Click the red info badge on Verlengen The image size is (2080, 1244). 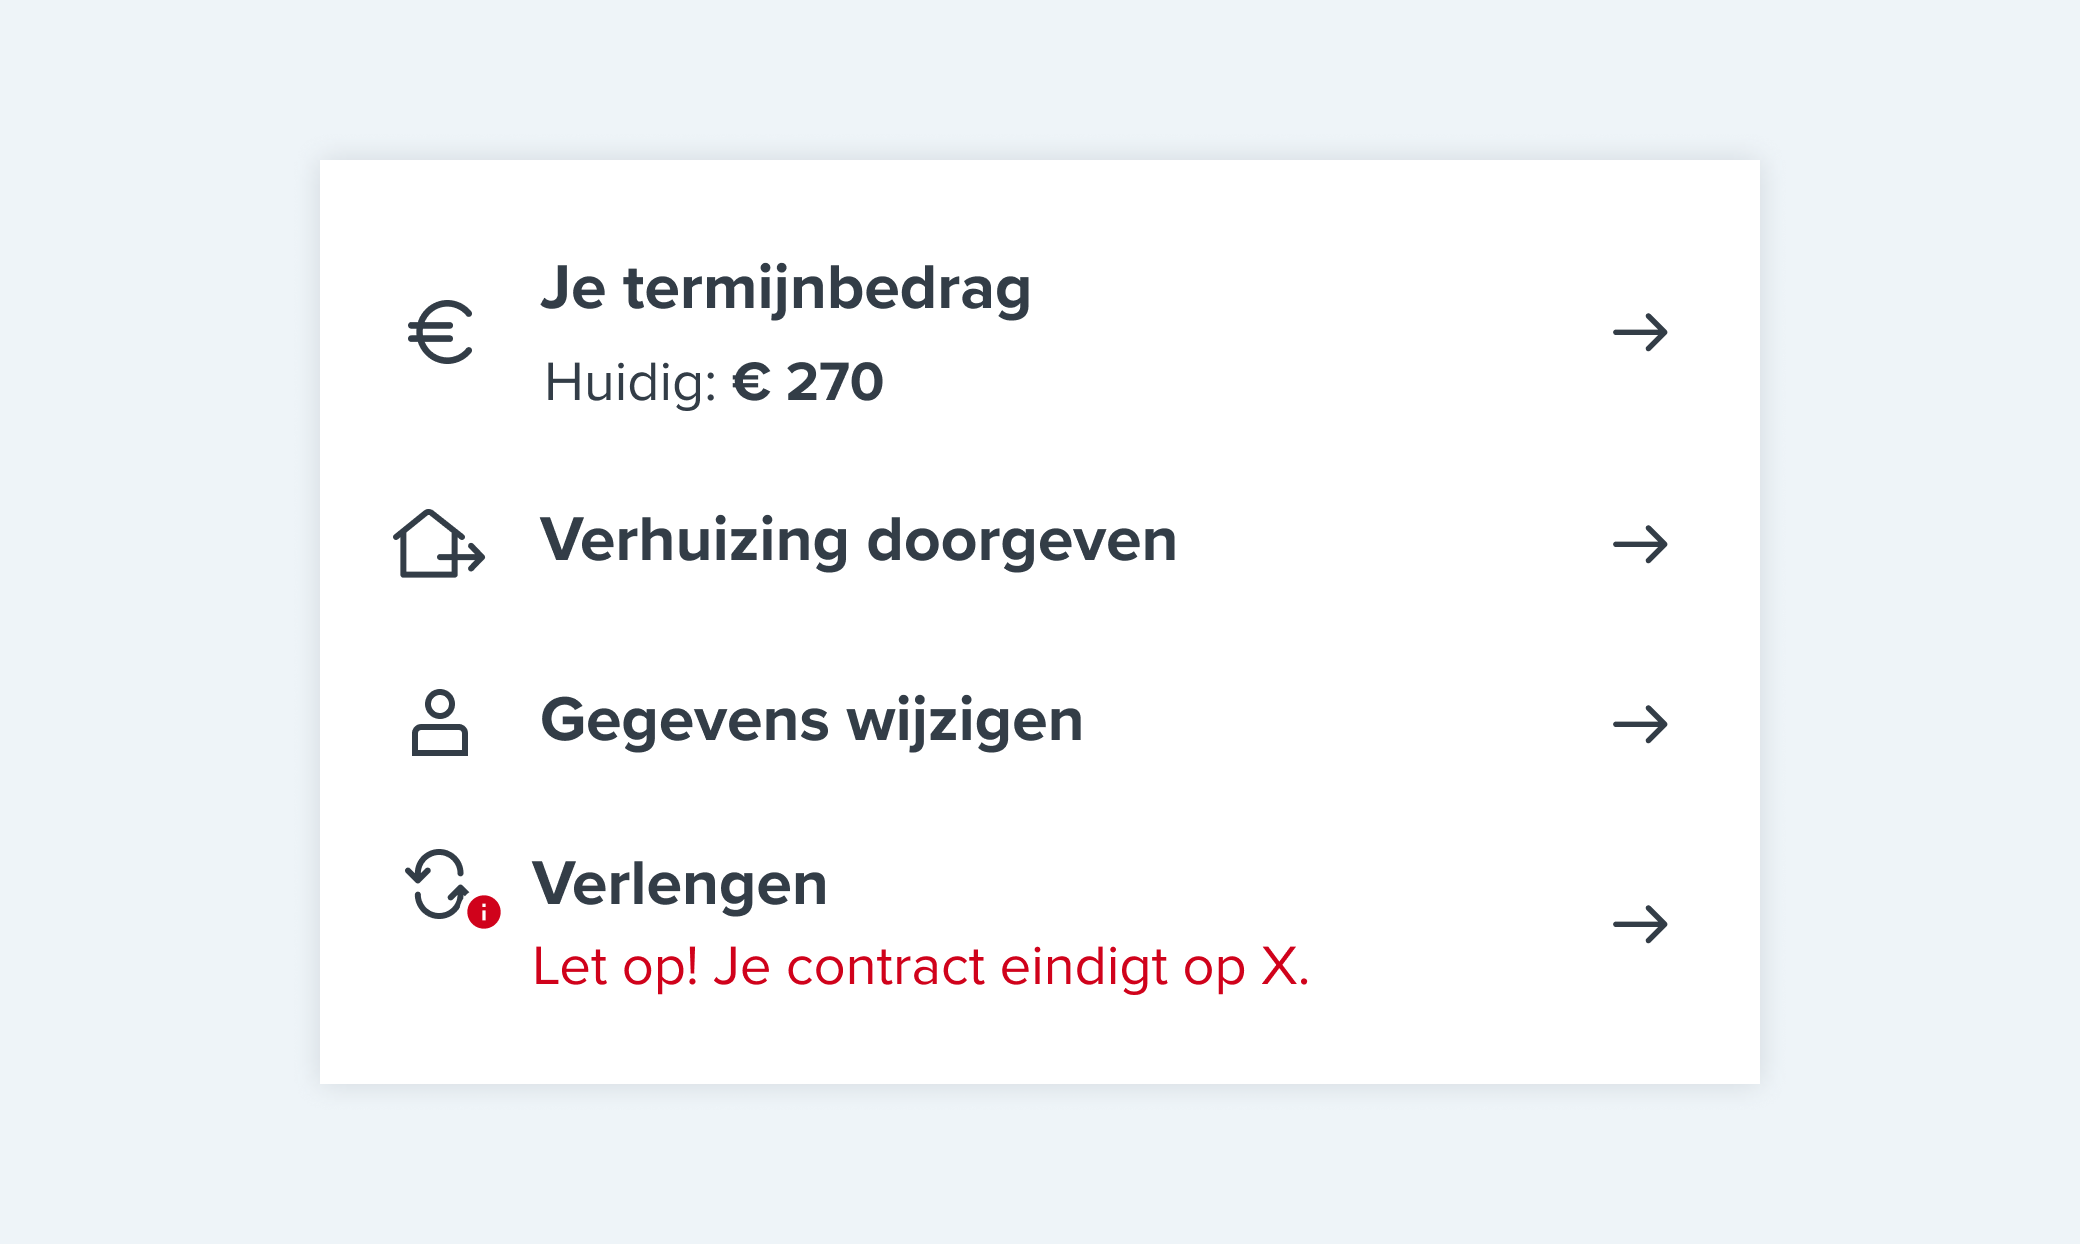pos(484,912)
